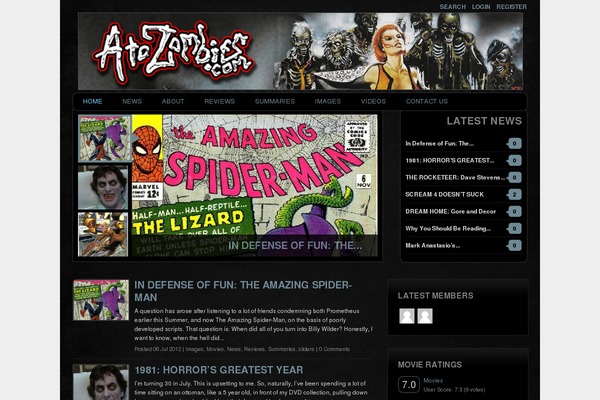This screenshot has height=400, width=600.
Task: Click the 'sliders' category link in post meta
Action: (x=306, y=349)
